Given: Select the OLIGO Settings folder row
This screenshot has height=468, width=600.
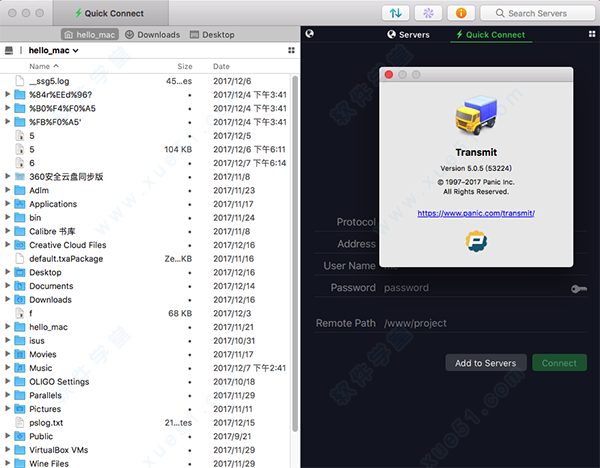Looking at the screenshot, I should pyautogui.click(x=145, y=382).
